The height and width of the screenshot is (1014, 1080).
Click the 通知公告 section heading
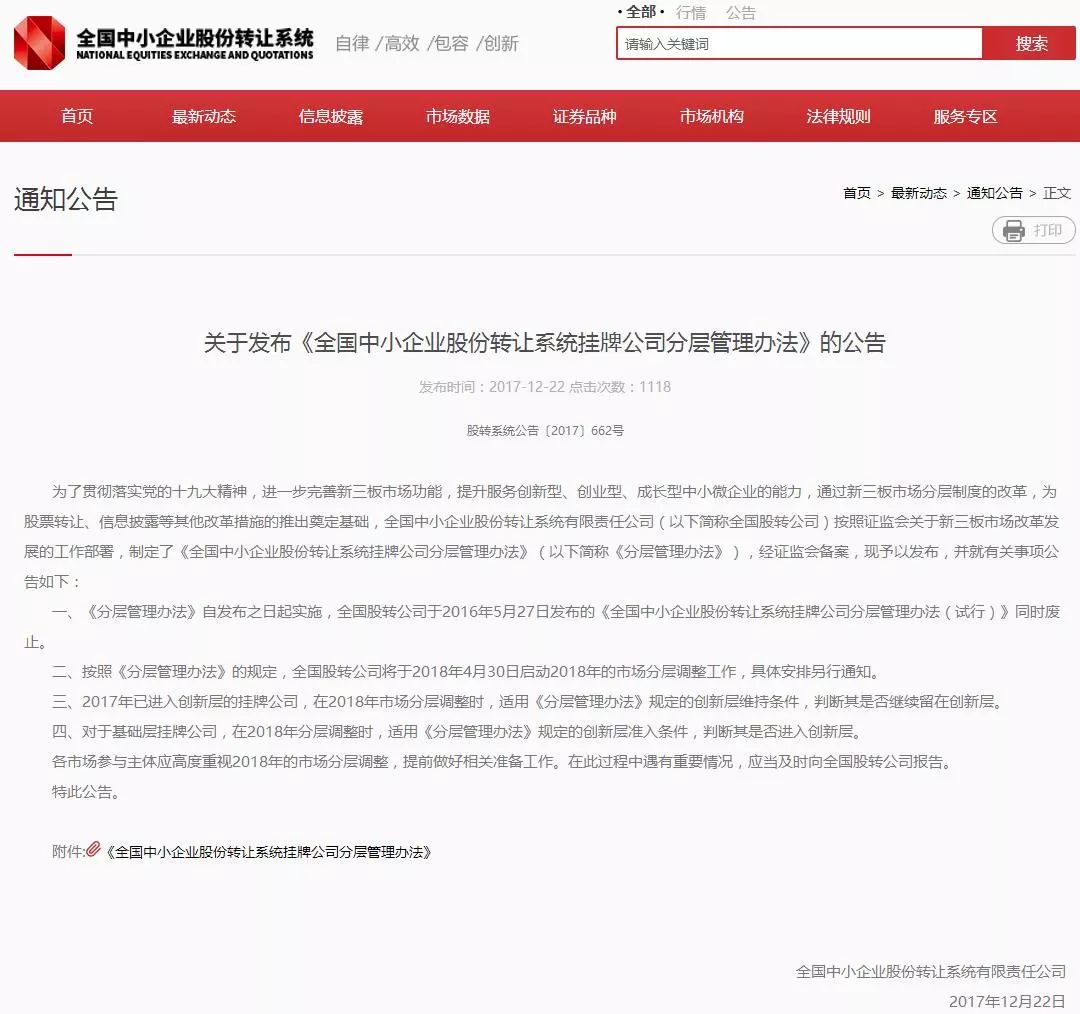(66, 199)
